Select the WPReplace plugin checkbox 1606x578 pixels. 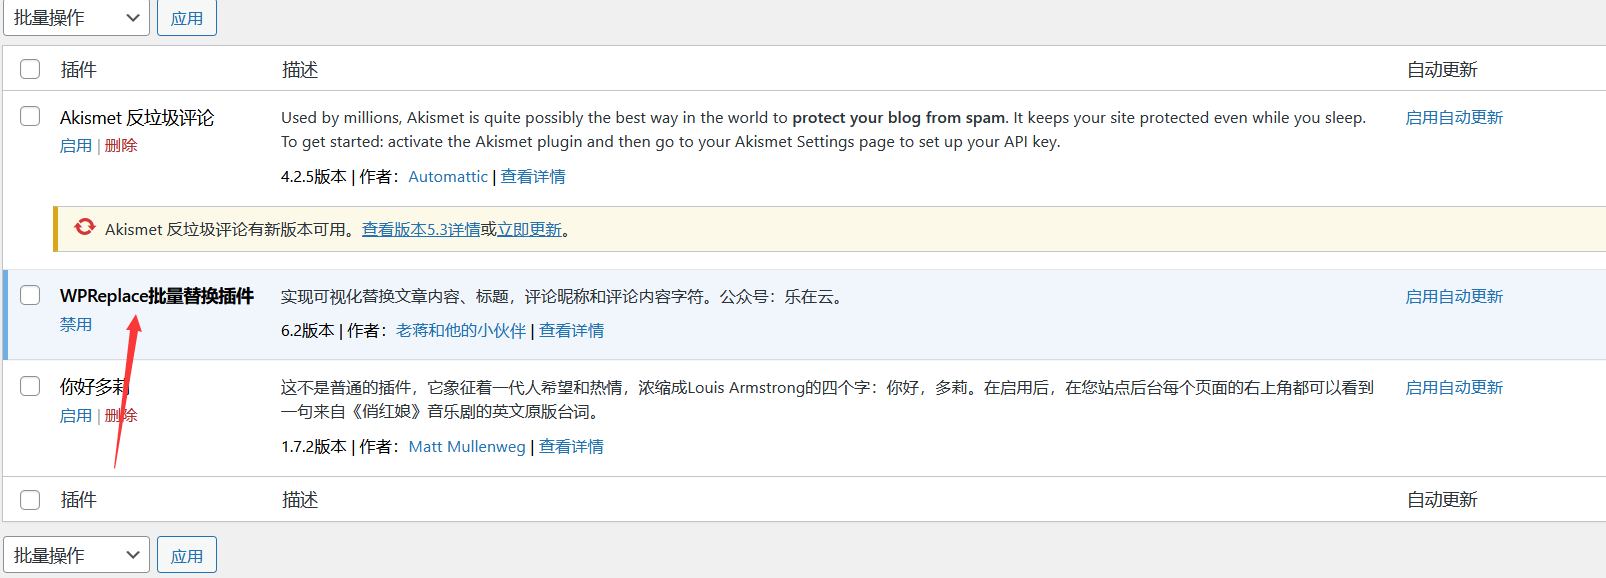[x=31, y=295]
